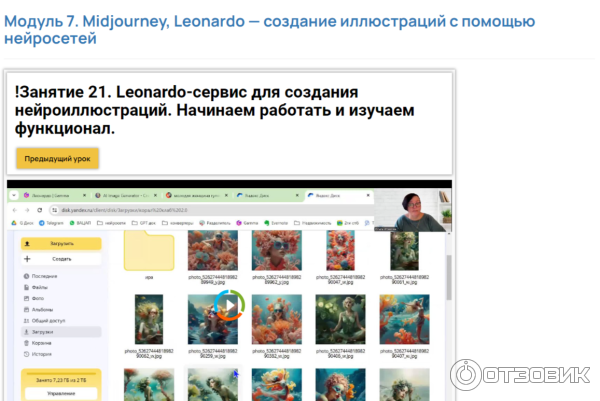This screenshot has height=401, width=600.
Task: Open the Модуль 7 Midjourney, Leonardo heading link
Action: (269, 30)
